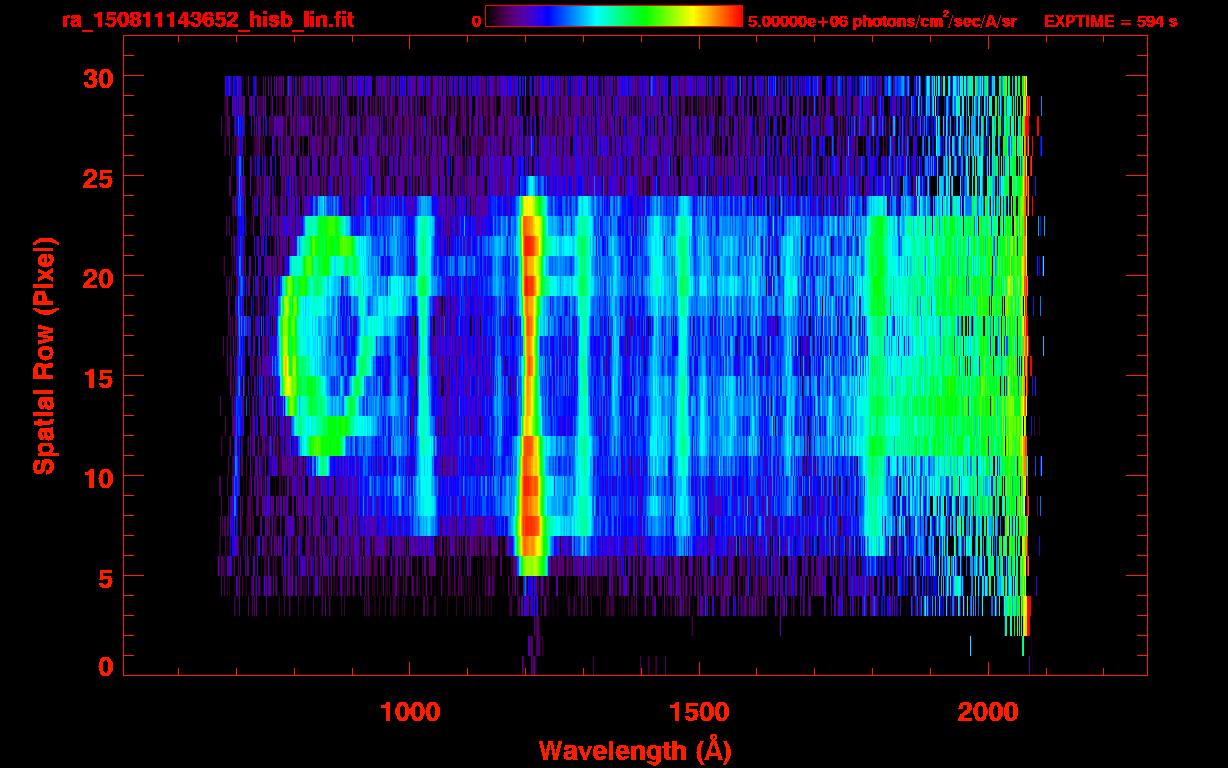
Task: Click the x-axis tick label 1000
Action: [410, 712]
